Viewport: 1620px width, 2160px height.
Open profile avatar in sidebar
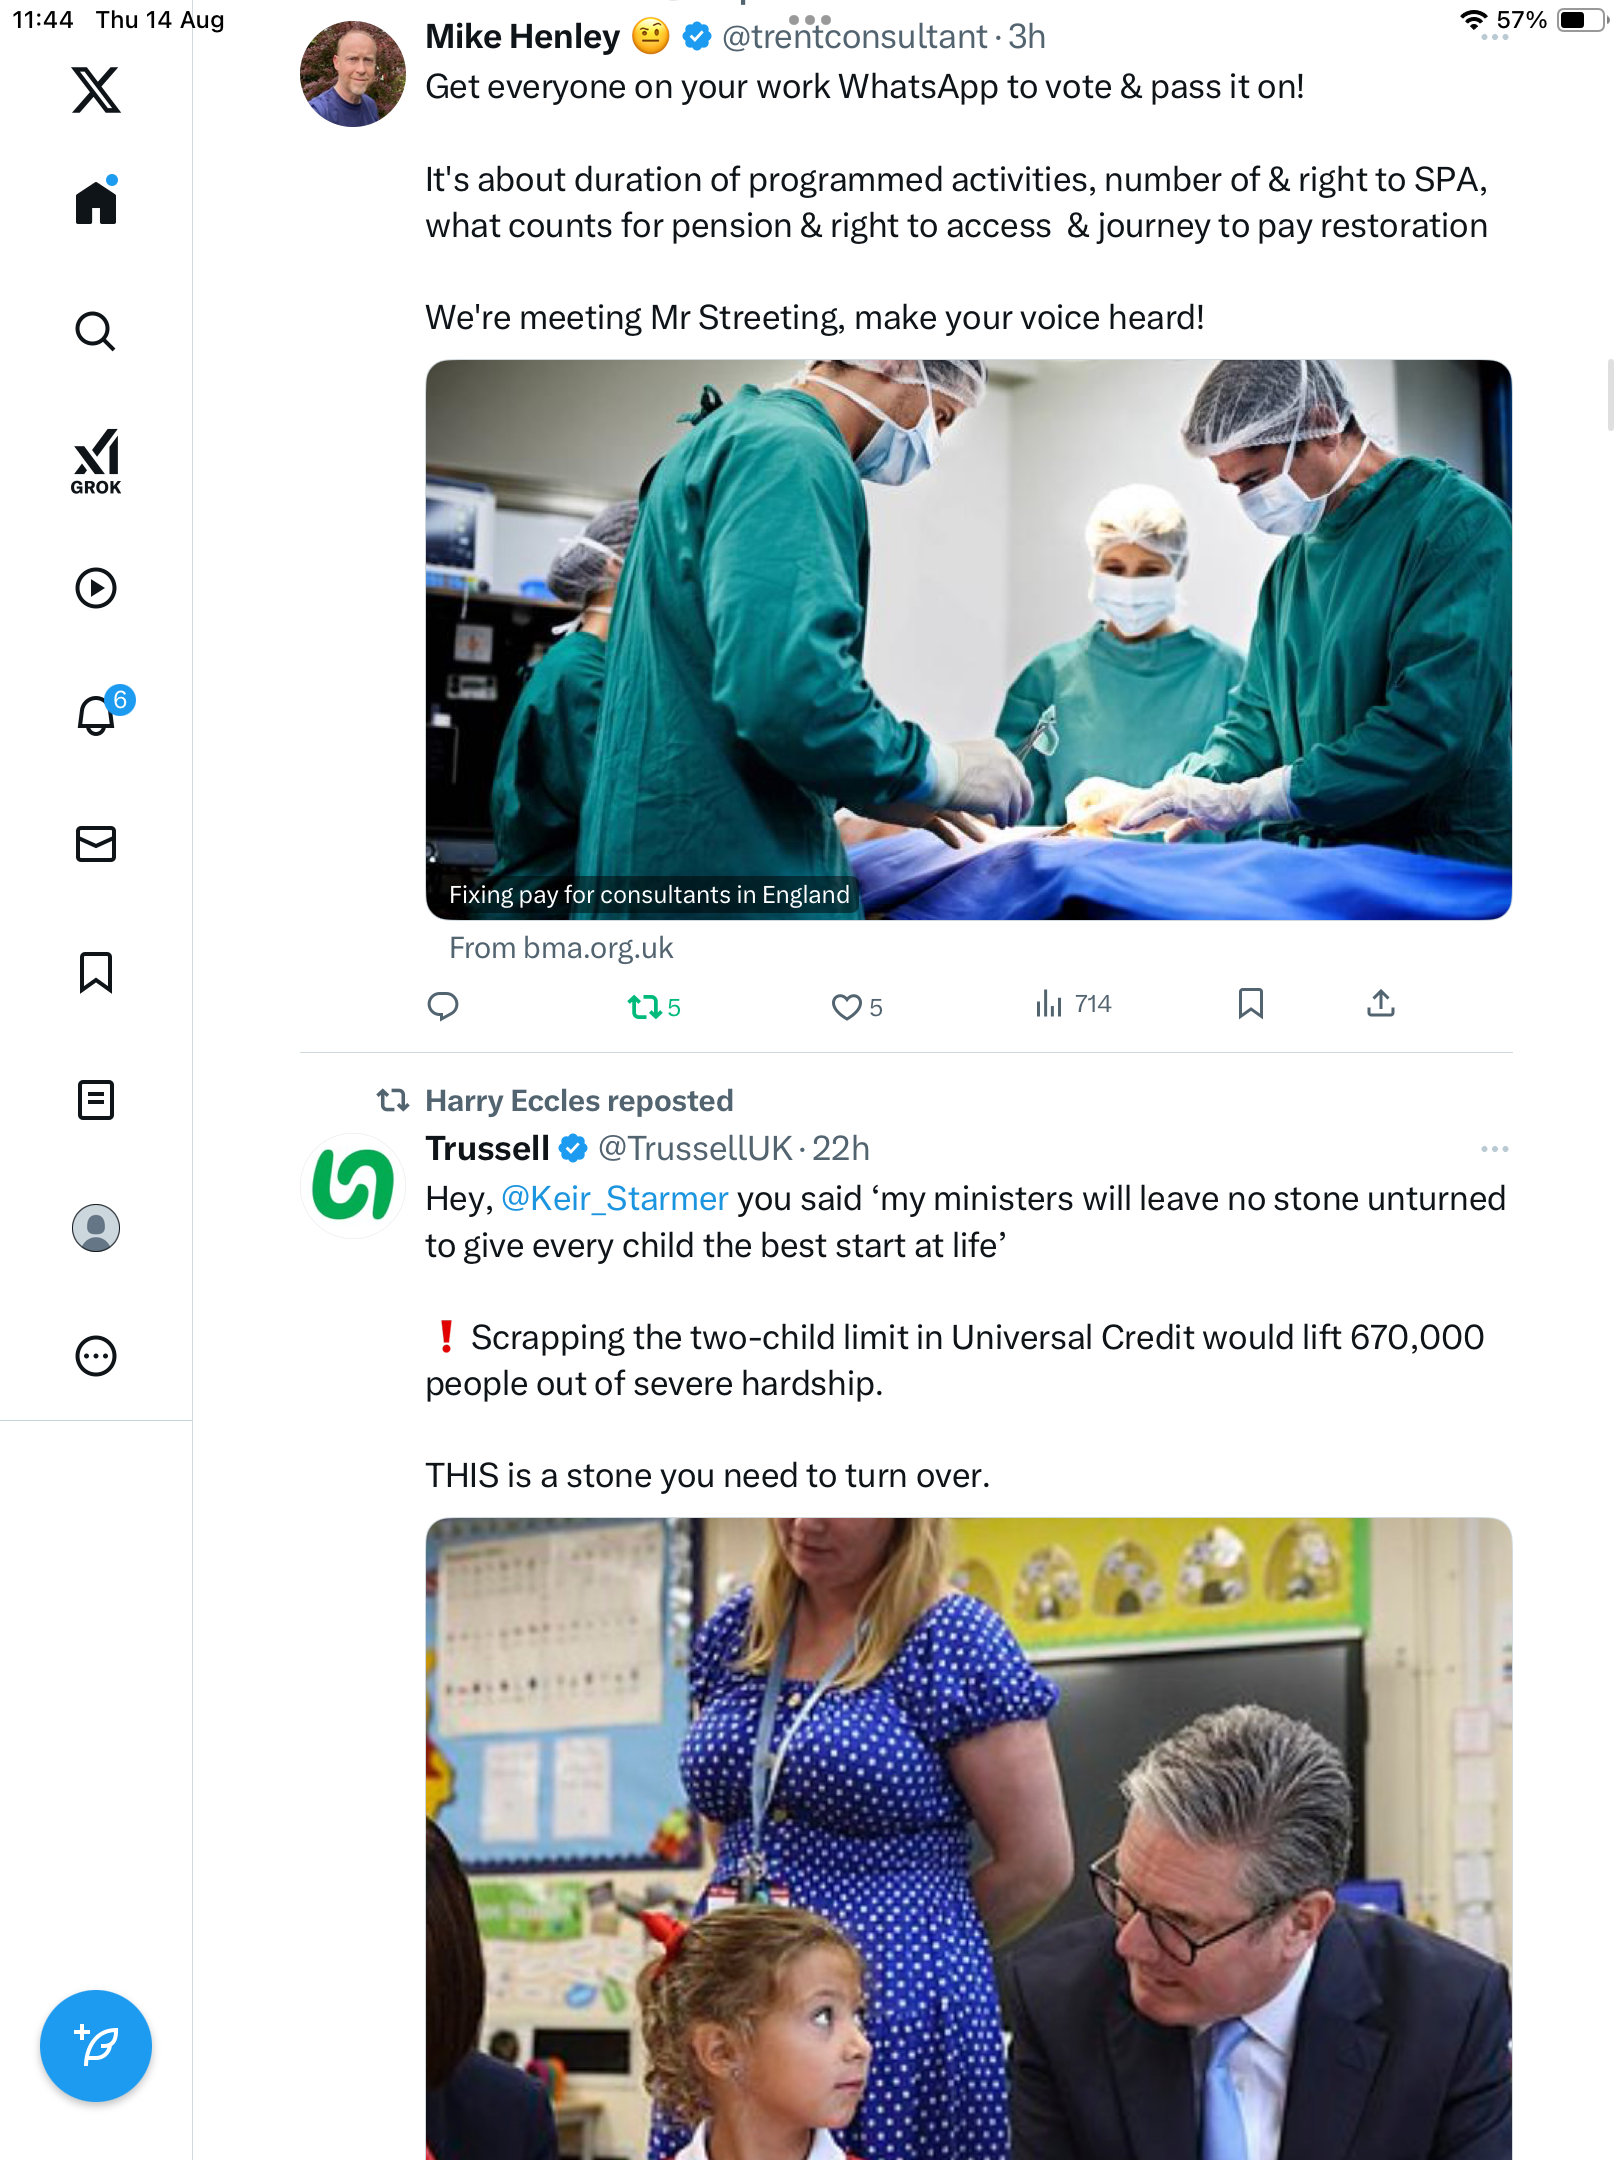pyautogui.click(x=96, y=1228)
